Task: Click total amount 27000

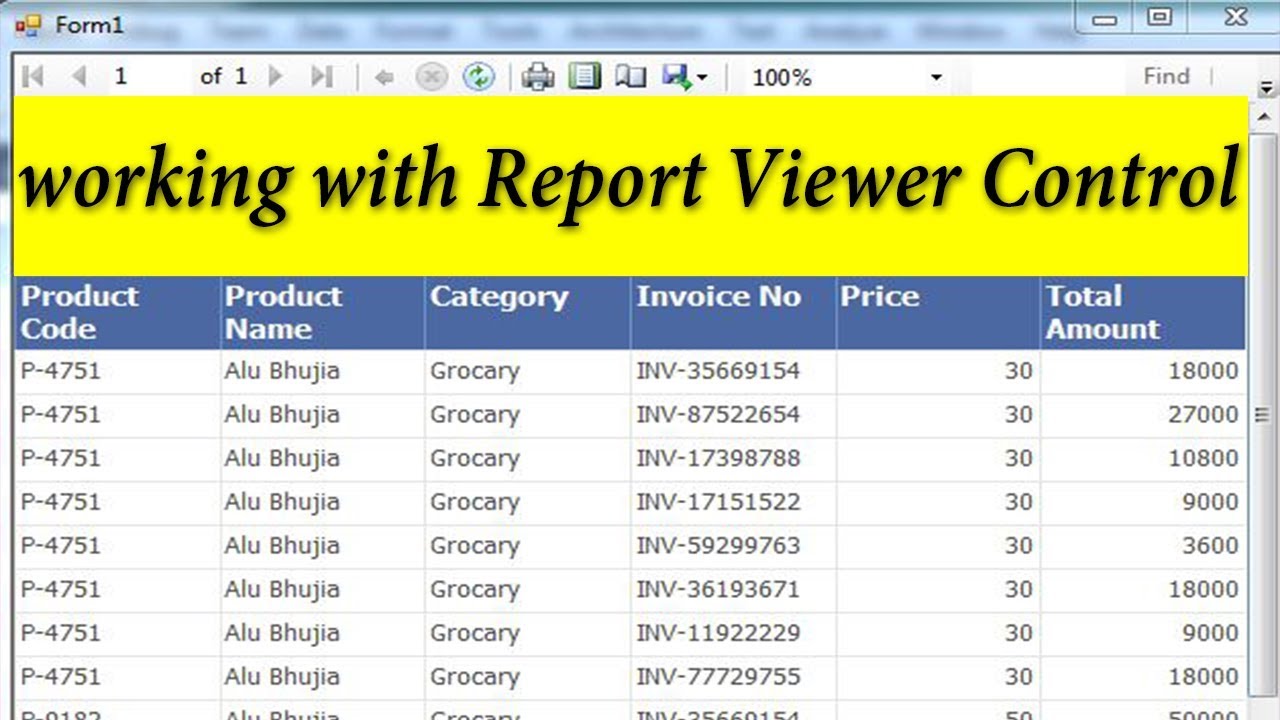Action: click(x=1203, y=415)
